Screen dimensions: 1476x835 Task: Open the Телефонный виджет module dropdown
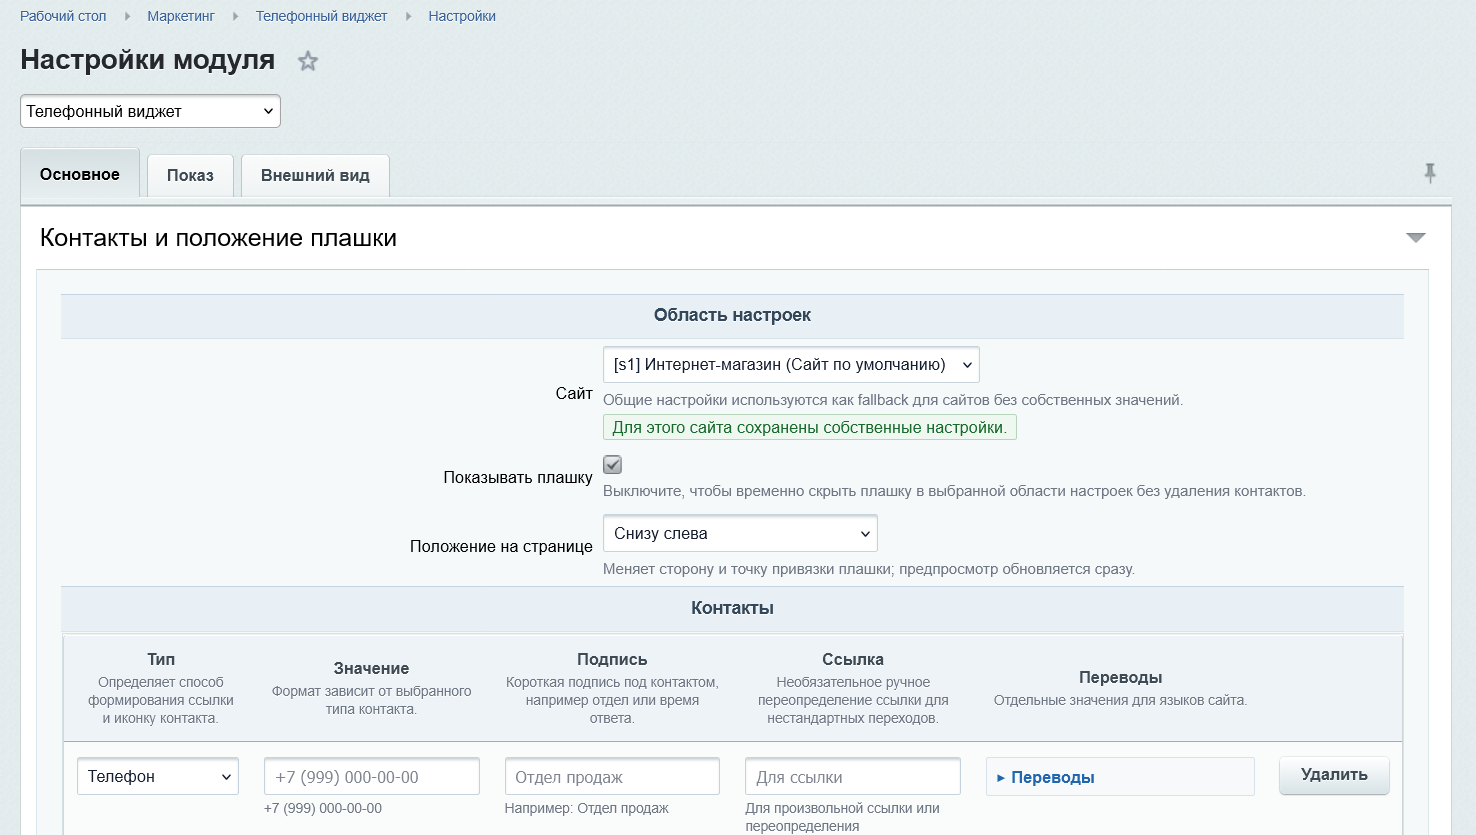click(150, 111)
